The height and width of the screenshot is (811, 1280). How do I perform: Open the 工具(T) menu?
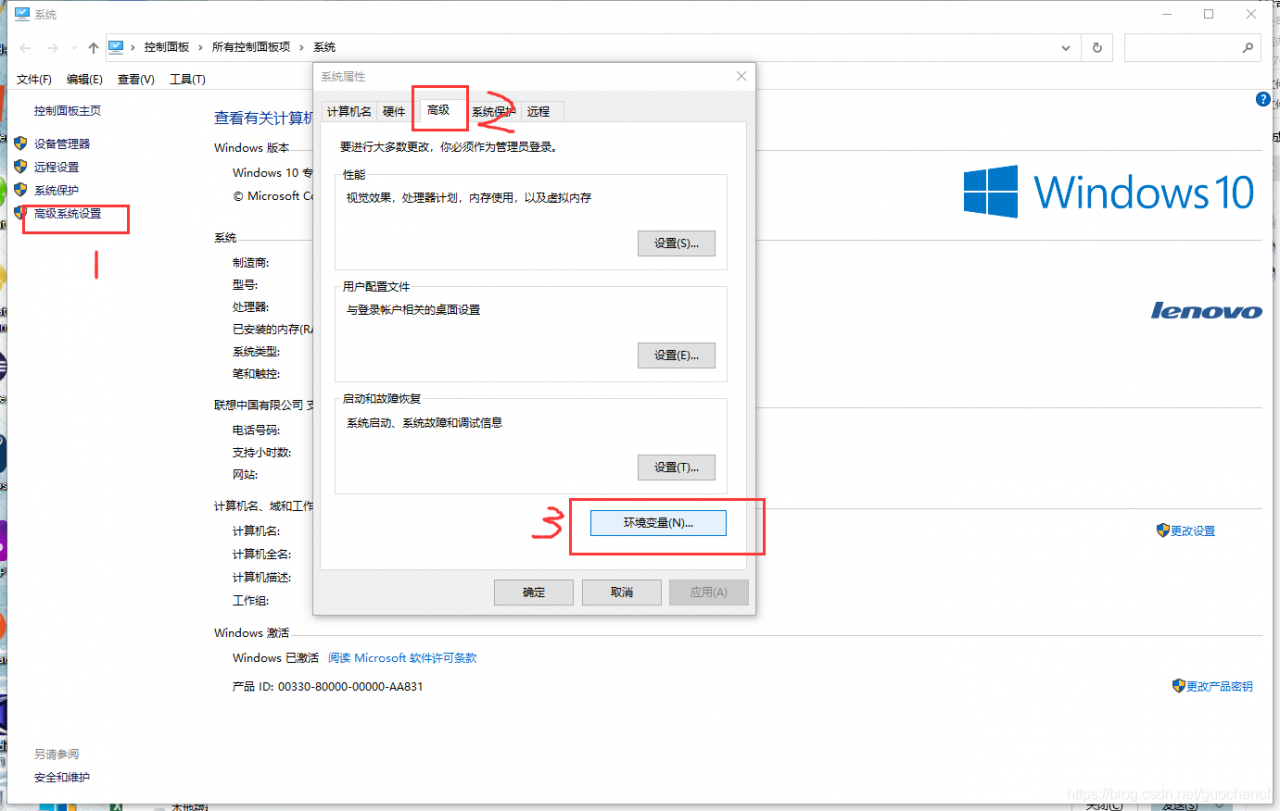(x=187, y=79)
